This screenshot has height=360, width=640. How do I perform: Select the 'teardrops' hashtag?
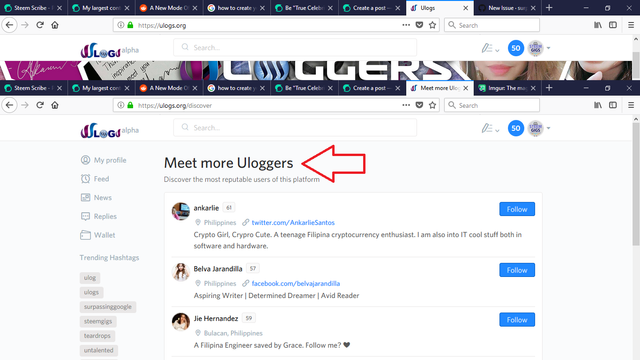[97, 336]
